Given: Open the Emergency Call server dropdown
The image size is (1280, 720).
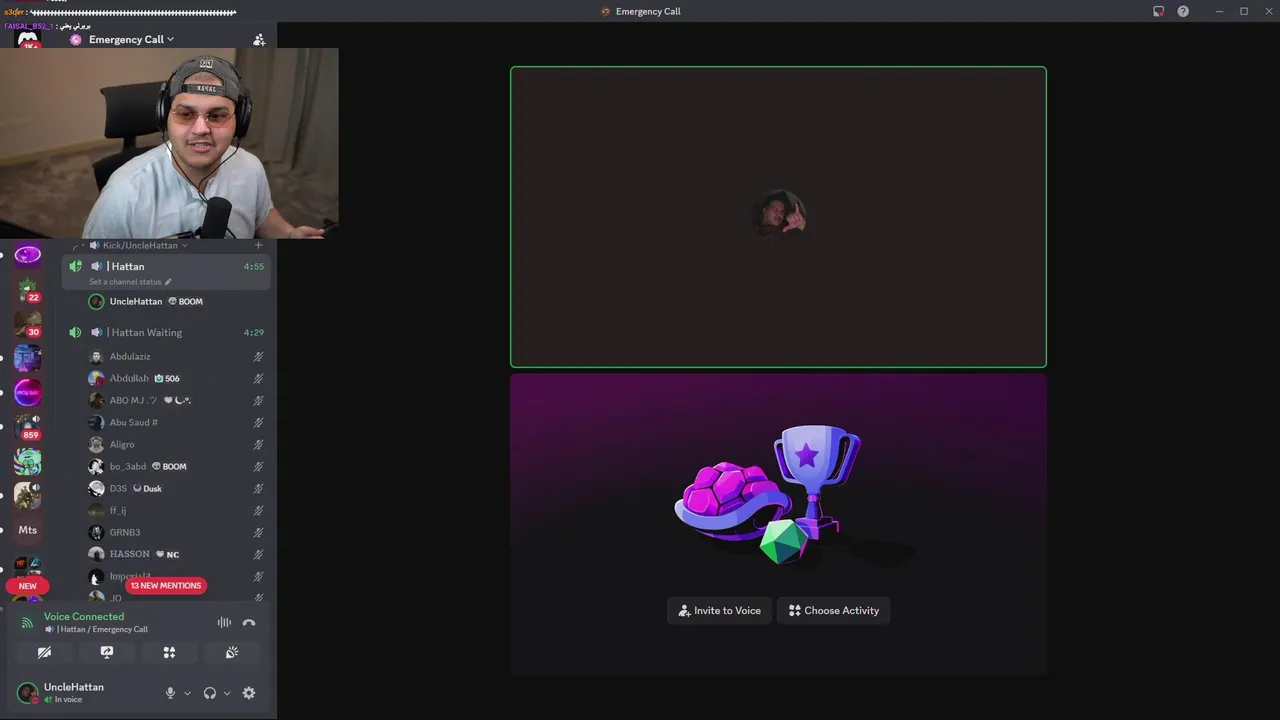Looking at the screenshot, I should [x=131, y=40].
